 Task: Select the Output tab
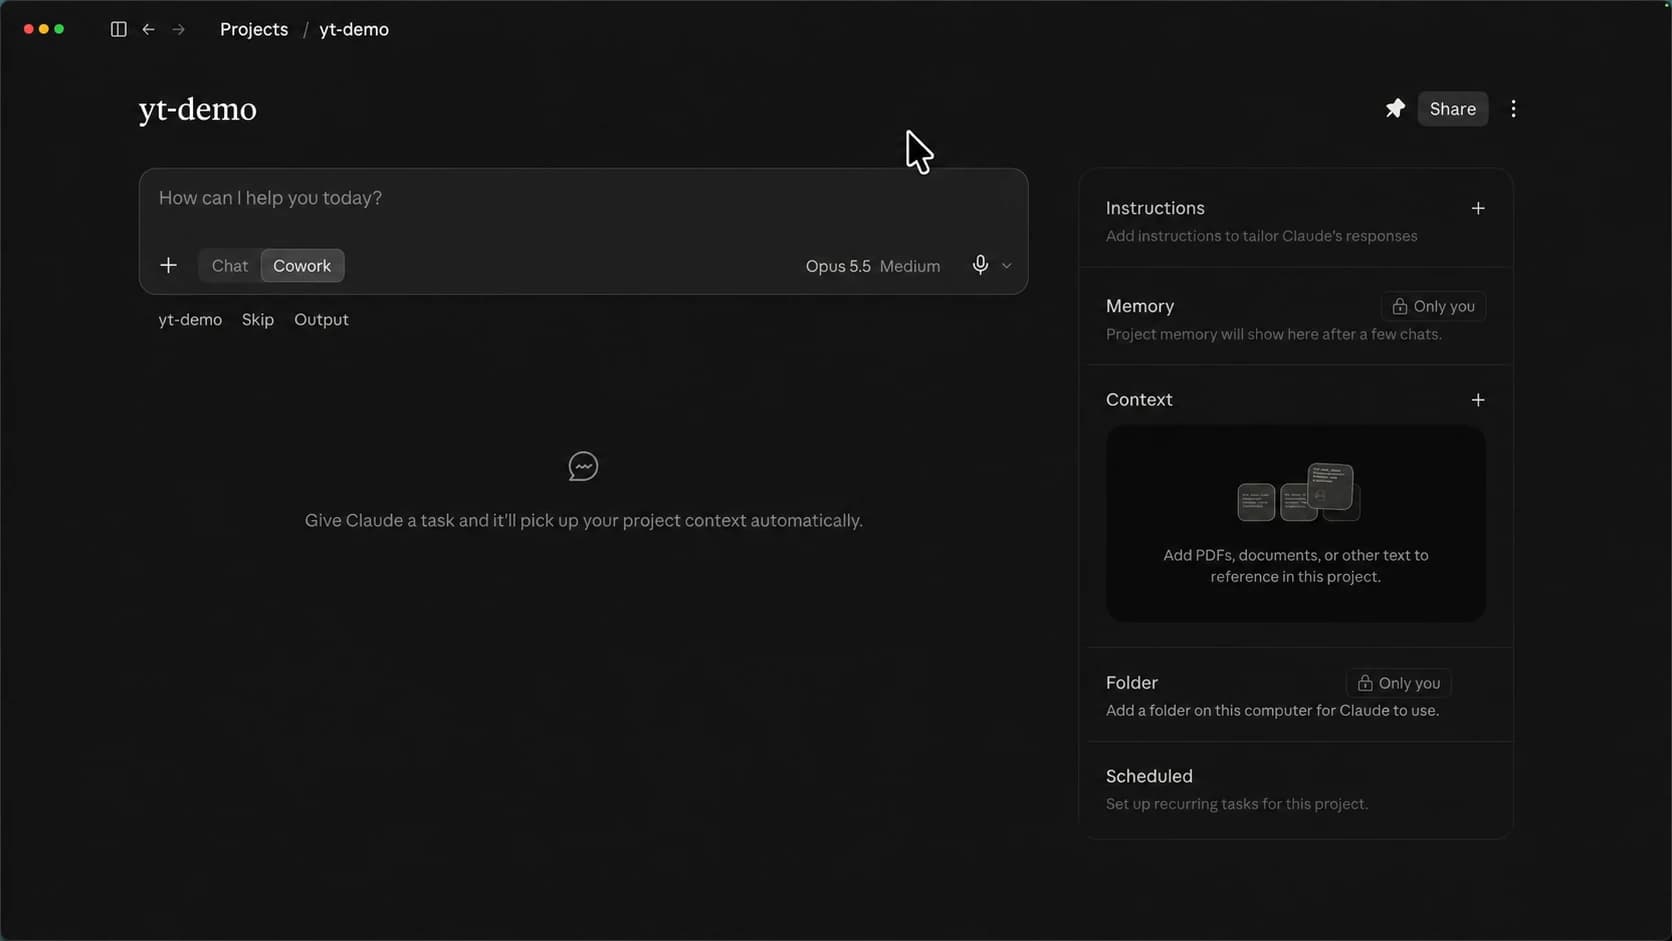pyautogui.click(x=321, y=319)
